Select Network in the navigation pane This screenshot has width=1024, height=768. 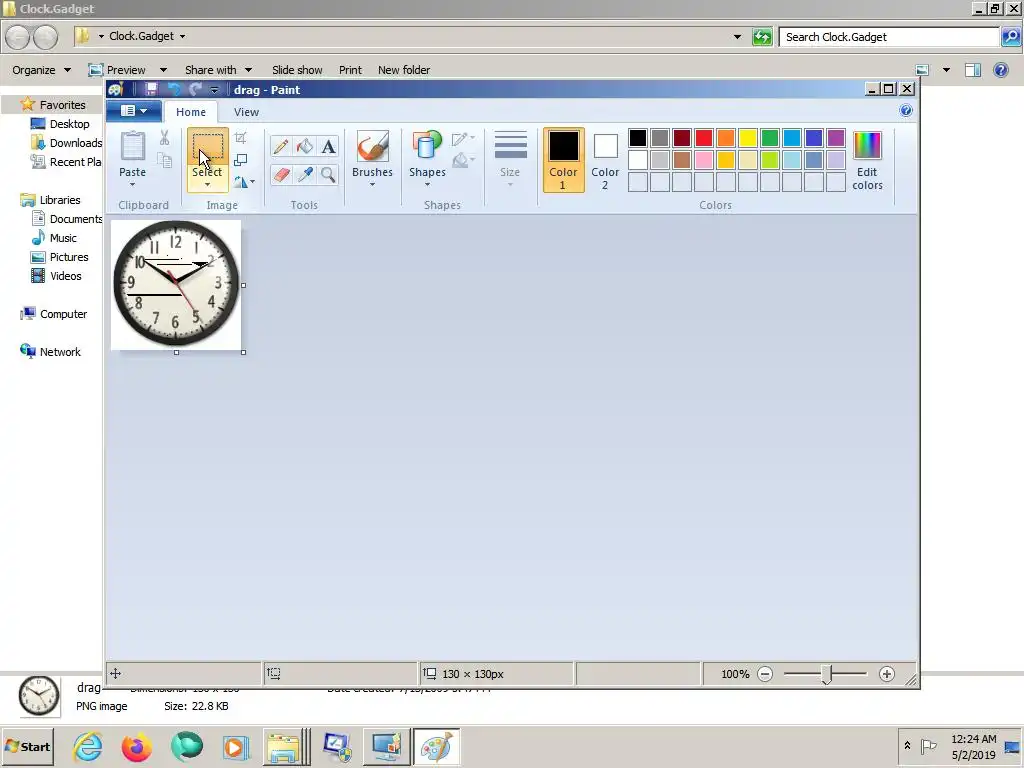point(50,352)
